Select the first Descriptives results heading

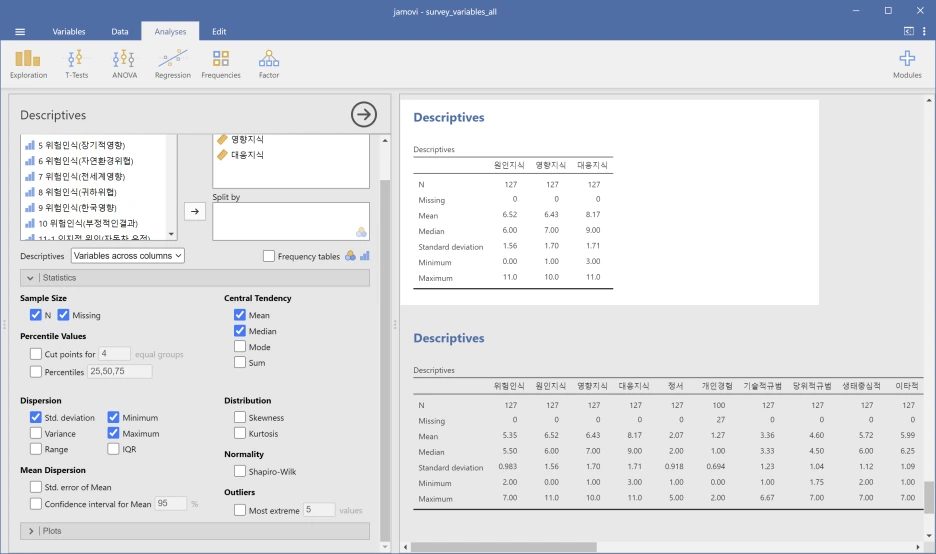point(448,117)
